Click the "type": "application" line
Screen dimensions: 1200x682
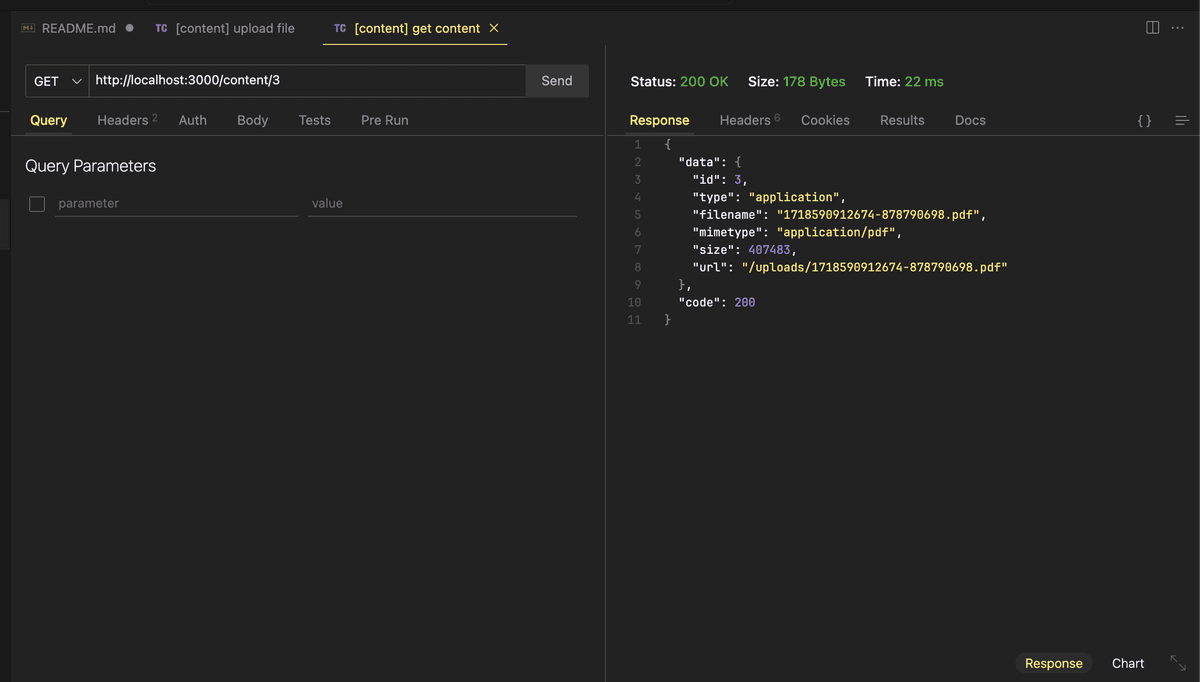[769, 197]
